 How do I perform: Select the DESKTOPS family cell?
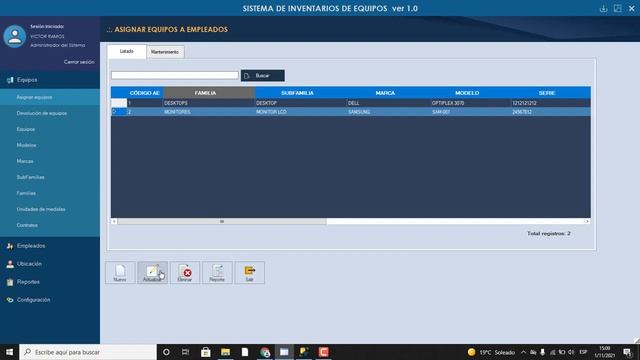point(209,103)
